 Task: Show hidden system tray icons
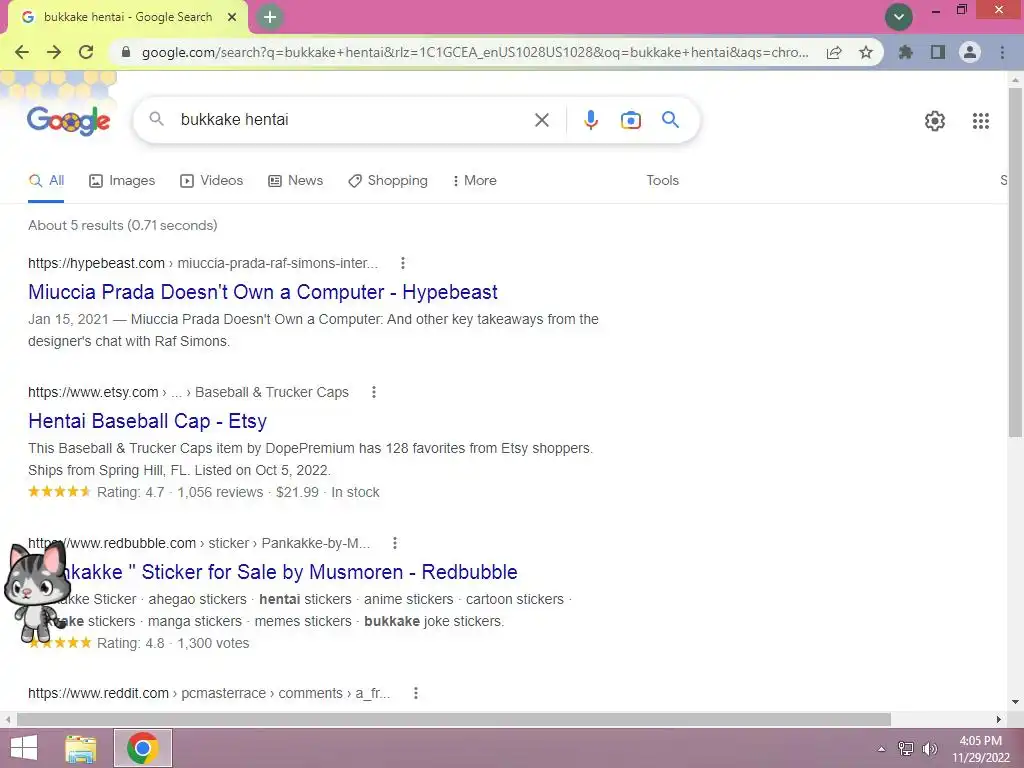(x=881, y=749)
